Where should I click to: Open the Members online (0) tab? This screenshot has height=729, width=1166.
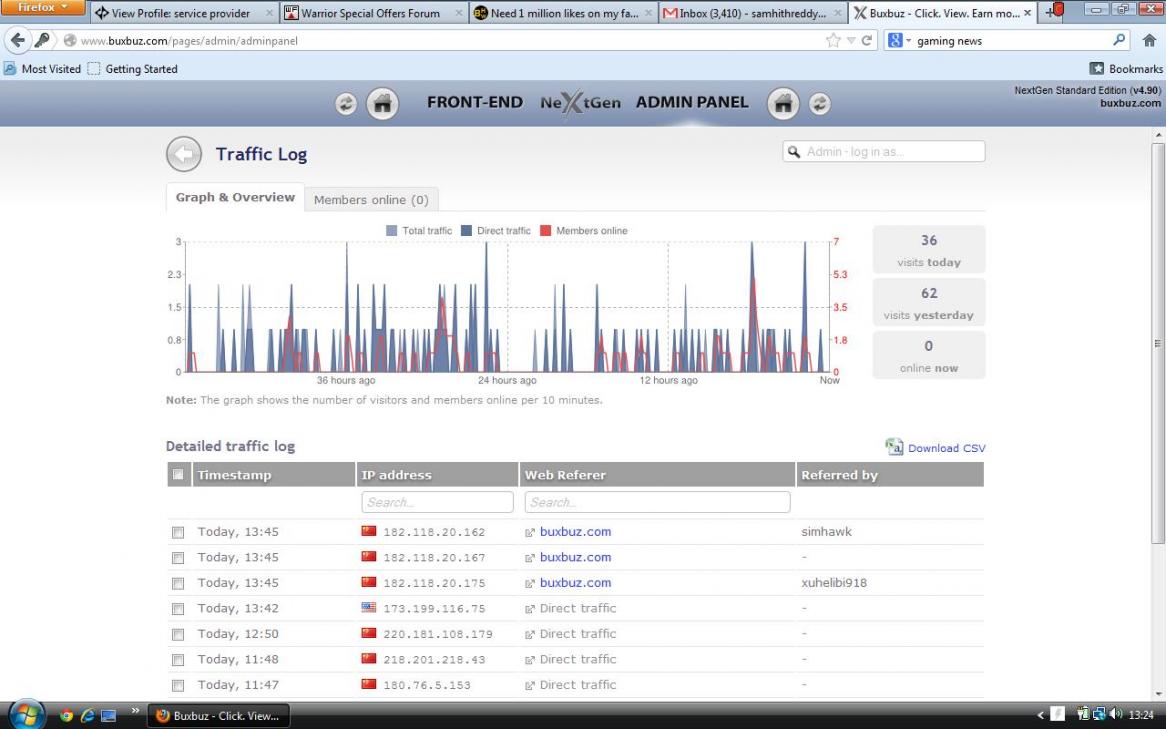click(x=371, y=199)
